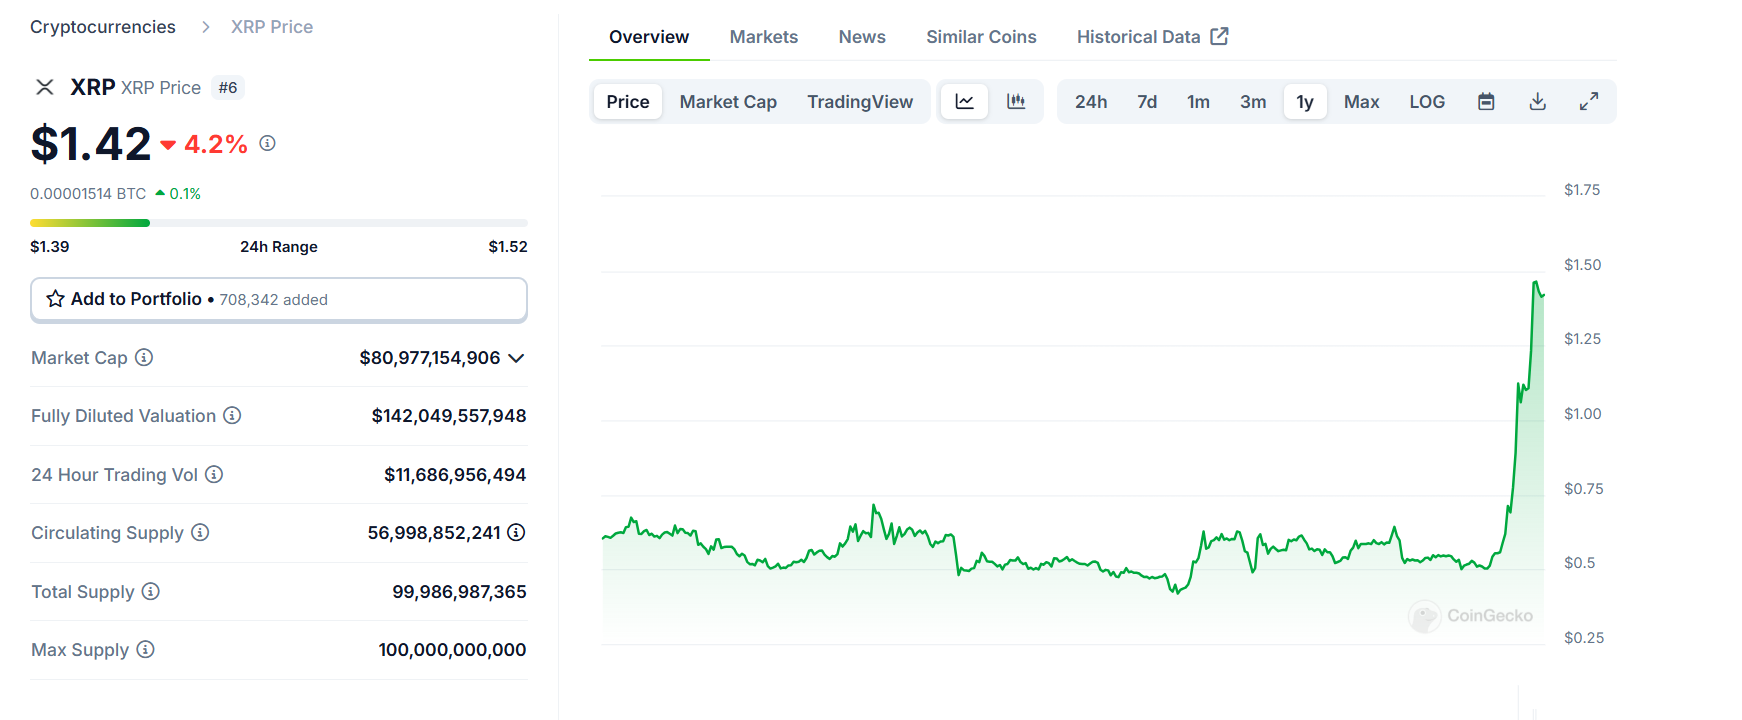Screen dimensions: 1742x720
Task: Open the Overview tab
Action: pos(649,37)
